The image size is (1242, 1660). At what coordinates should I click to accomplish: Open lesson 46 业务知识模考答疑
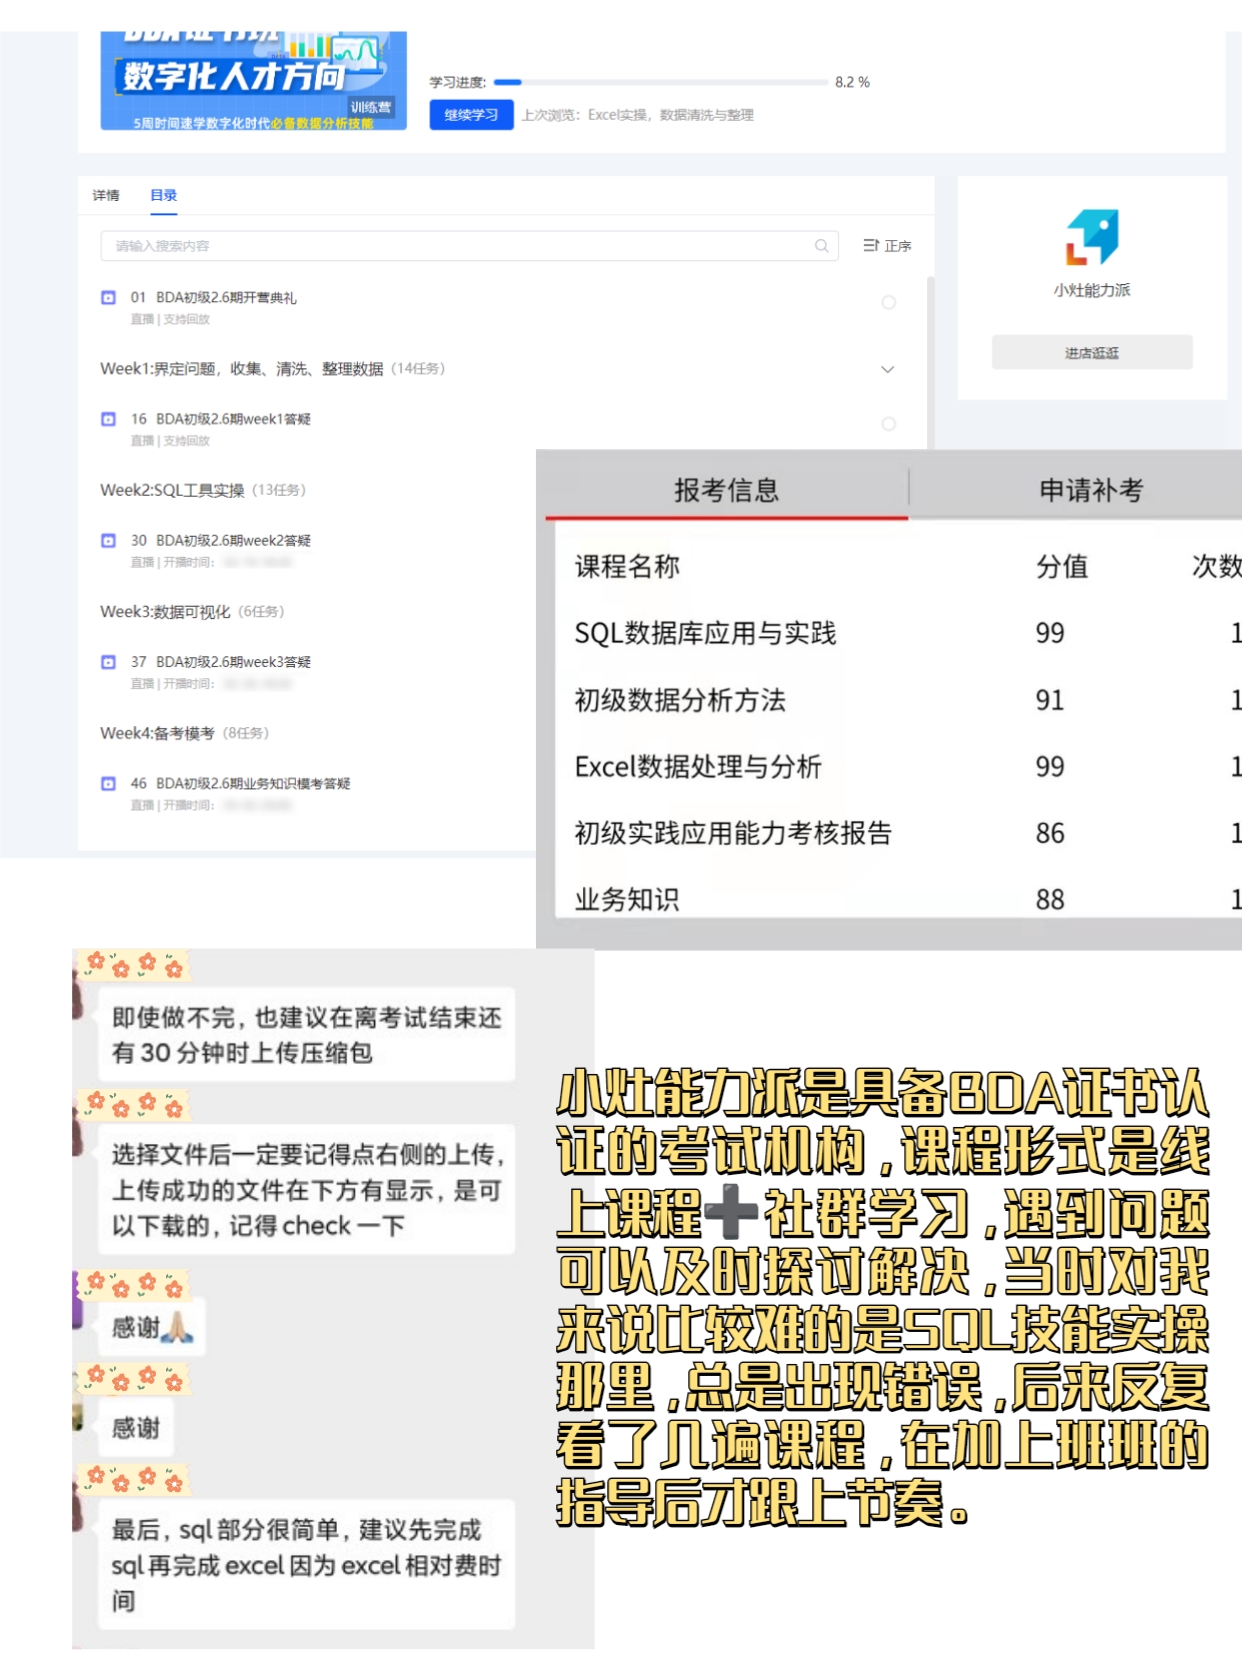[240, 783]
